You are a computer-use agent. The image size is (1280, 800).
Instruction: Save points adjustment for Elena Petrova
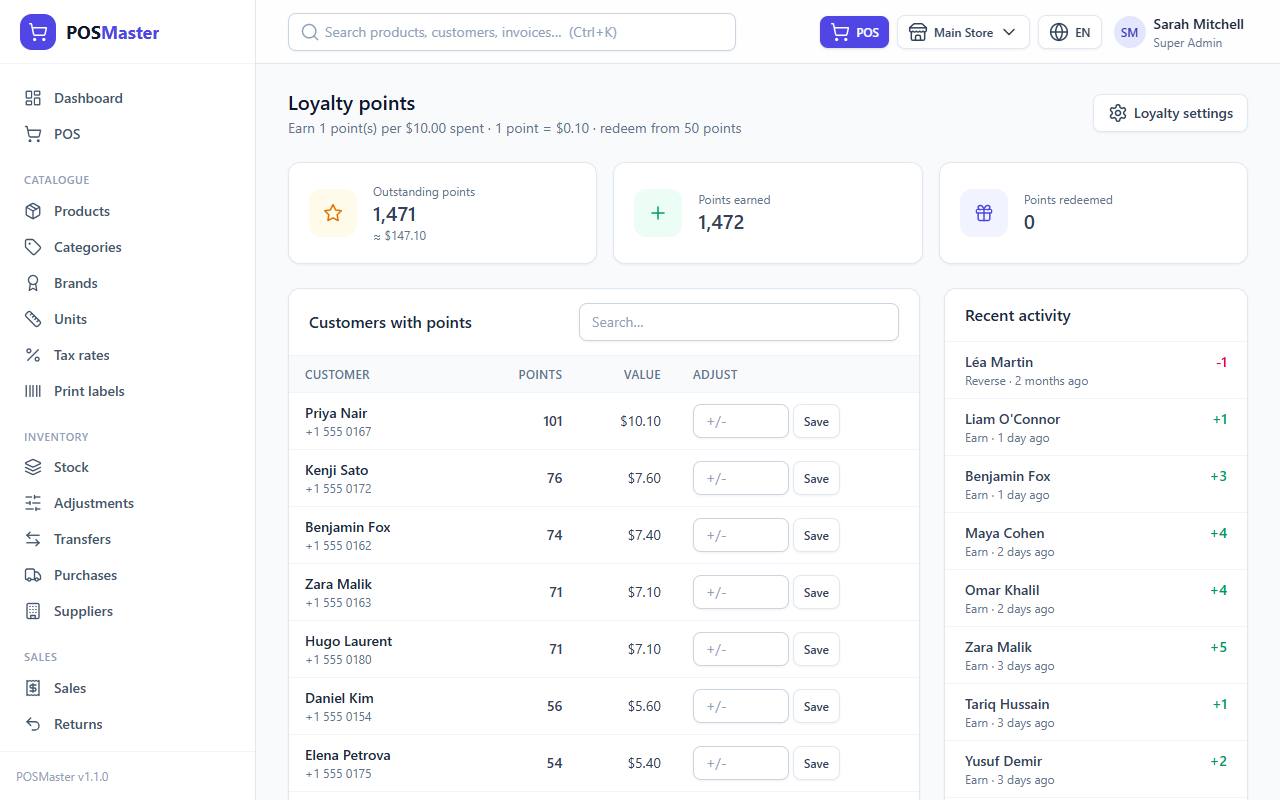(816, 763)
